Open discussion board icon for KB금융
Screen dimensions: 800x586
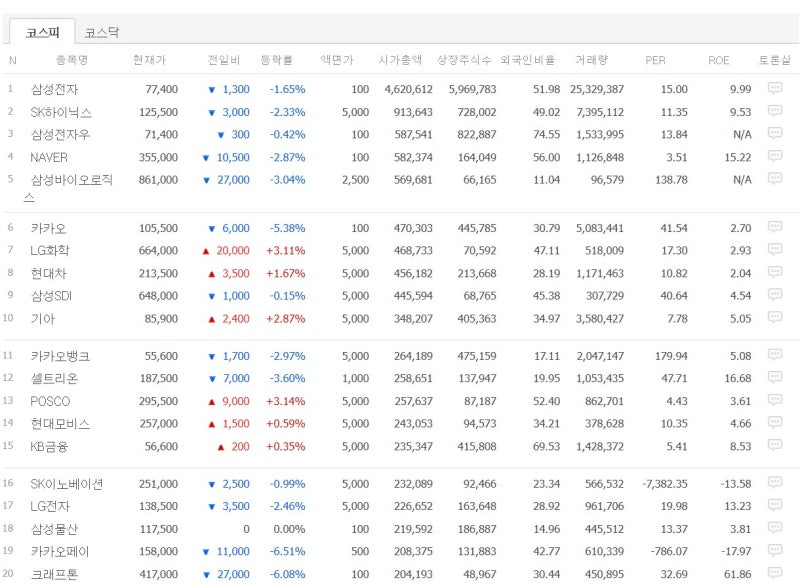coord(774,445)
